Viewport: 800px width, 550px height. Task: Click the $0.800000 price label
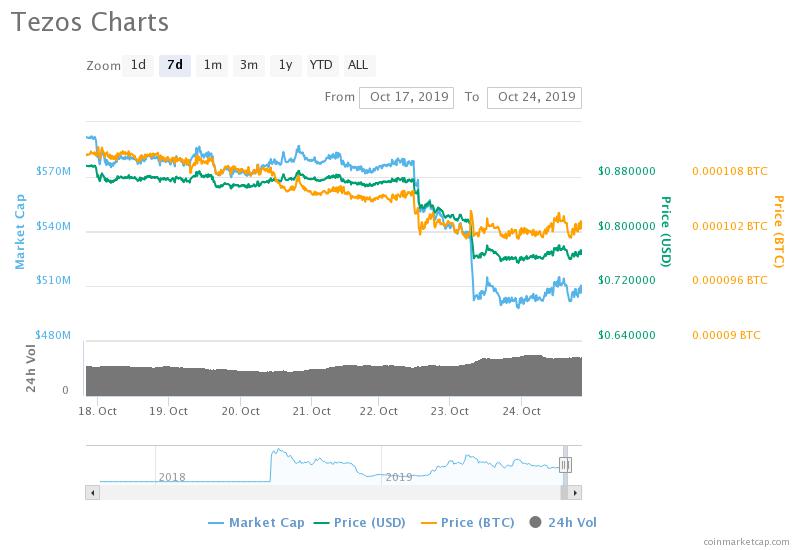tap(627, 226)
